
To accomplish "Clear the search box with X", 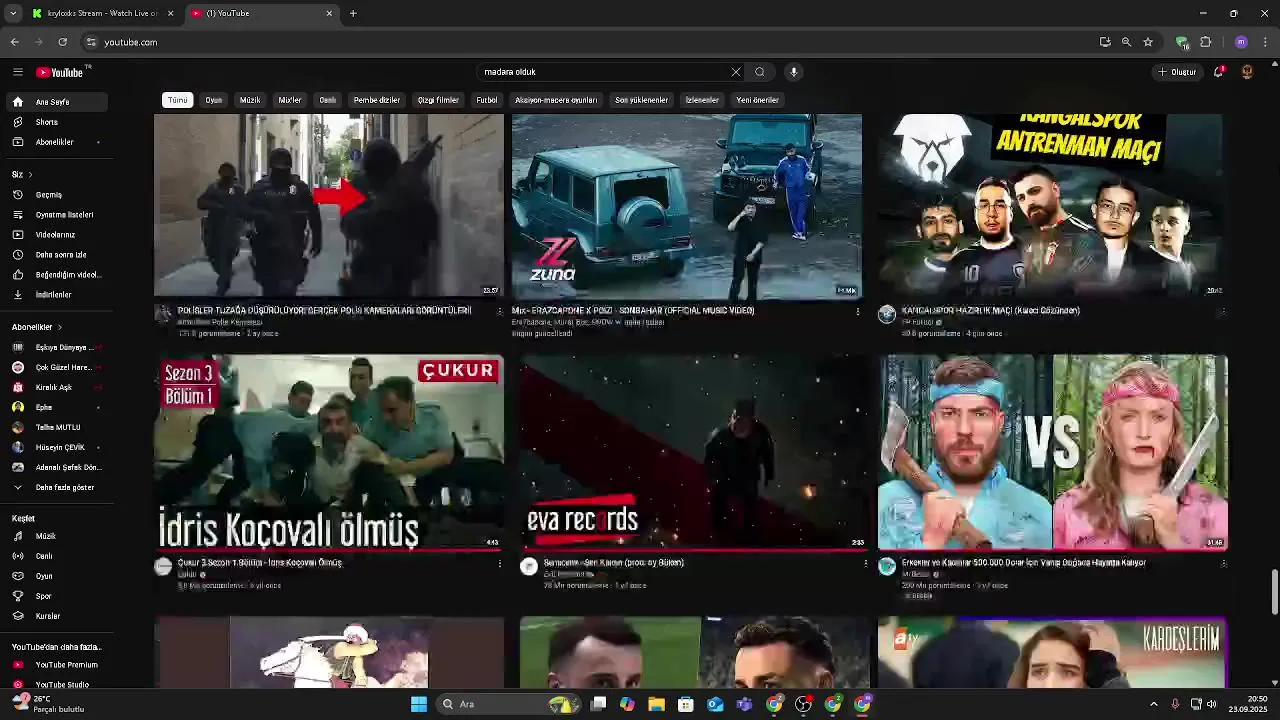I will tap(736, 72).
